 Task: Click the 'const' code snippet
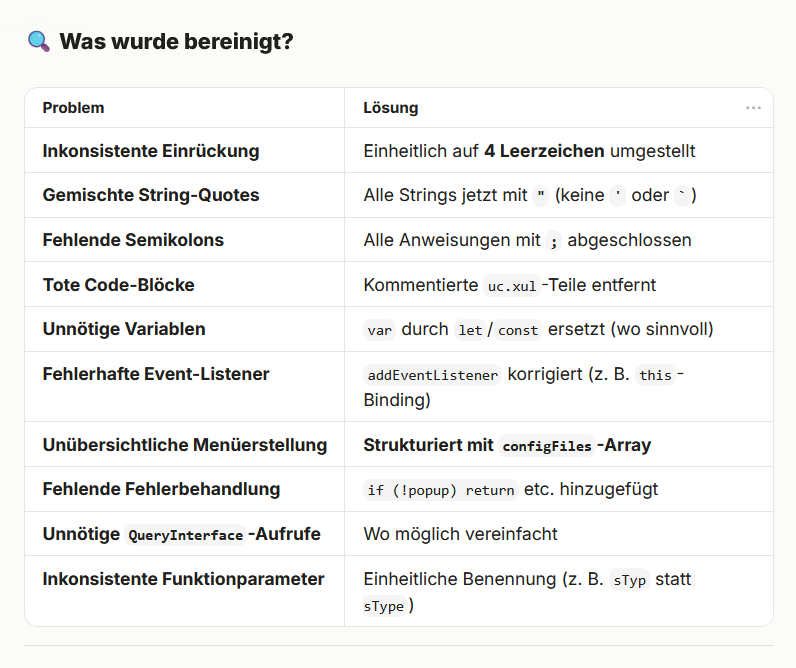click(x=518, y=330)
